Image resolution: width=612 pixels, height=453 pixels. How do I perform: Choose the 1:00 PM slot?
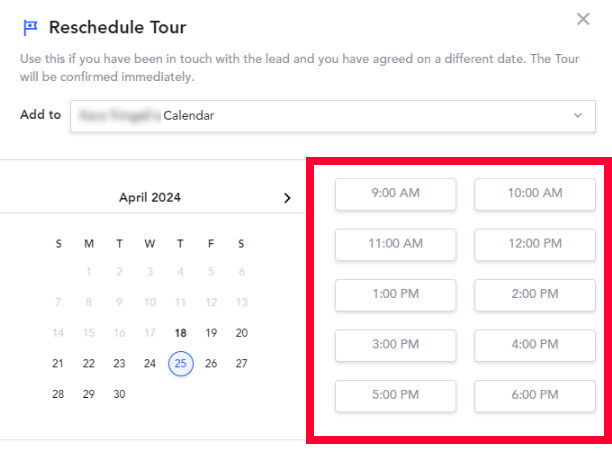(395, 295)
